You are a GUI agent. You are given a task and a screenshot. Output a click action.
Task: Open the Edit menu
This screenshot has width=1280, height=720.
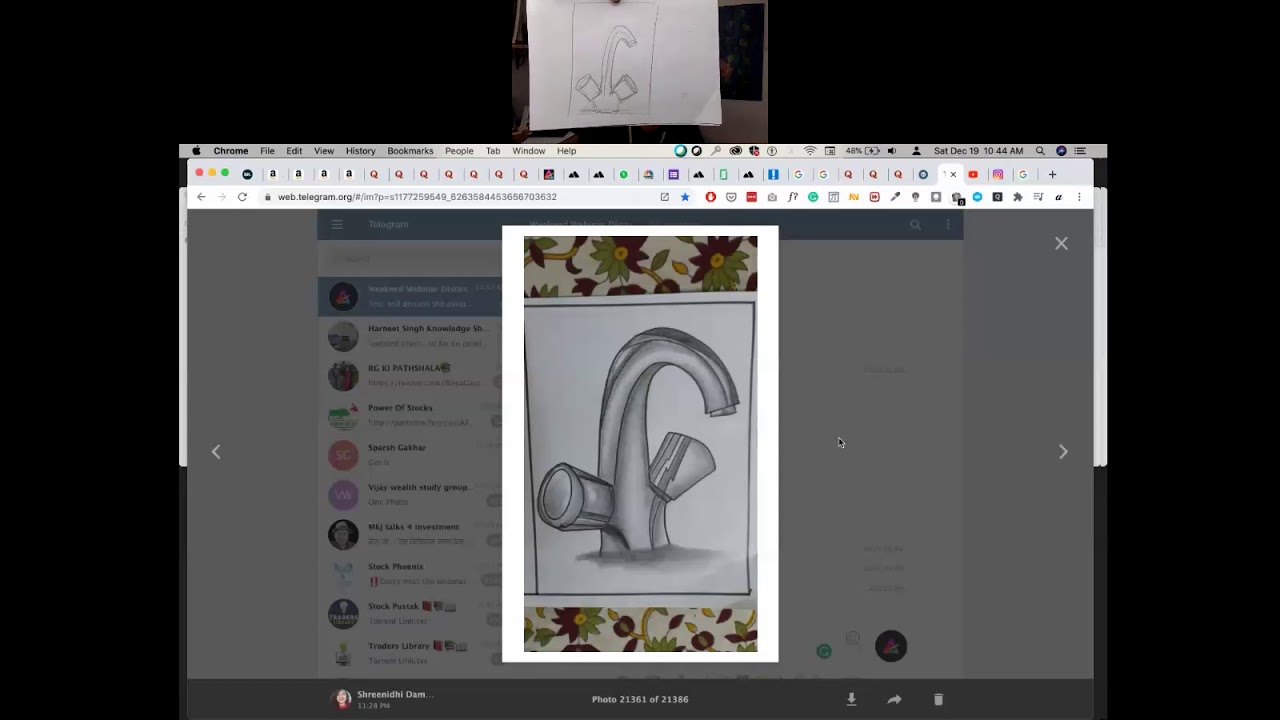[294, 151]
